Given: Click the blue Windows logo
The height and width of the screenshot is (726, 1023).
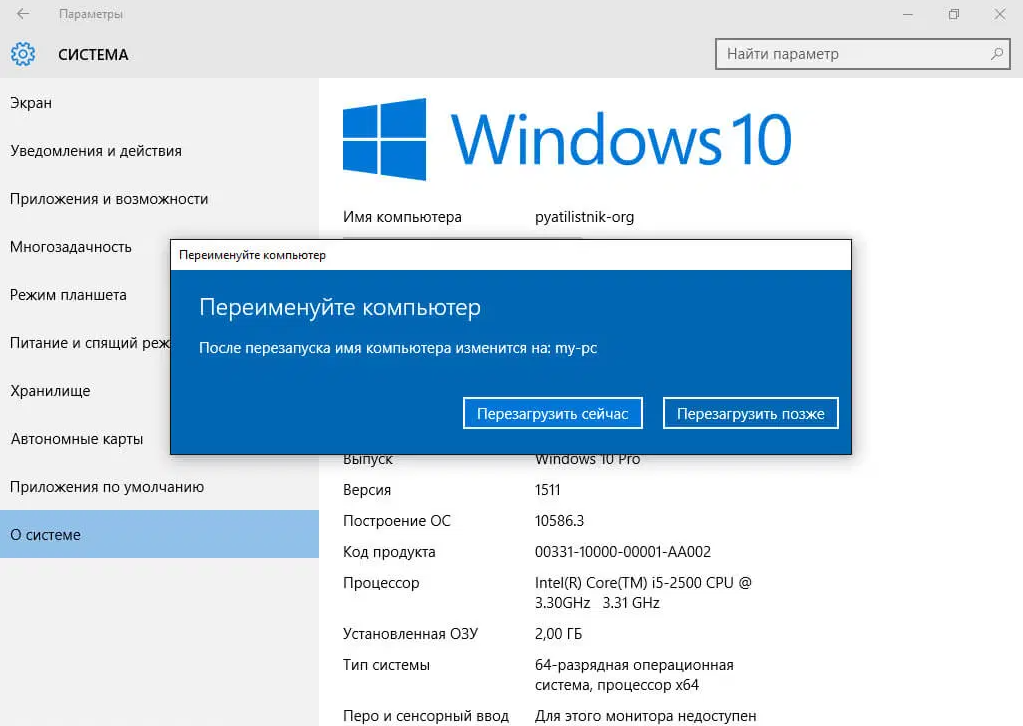Looking at the screenshot, I should tap(385, 139).
